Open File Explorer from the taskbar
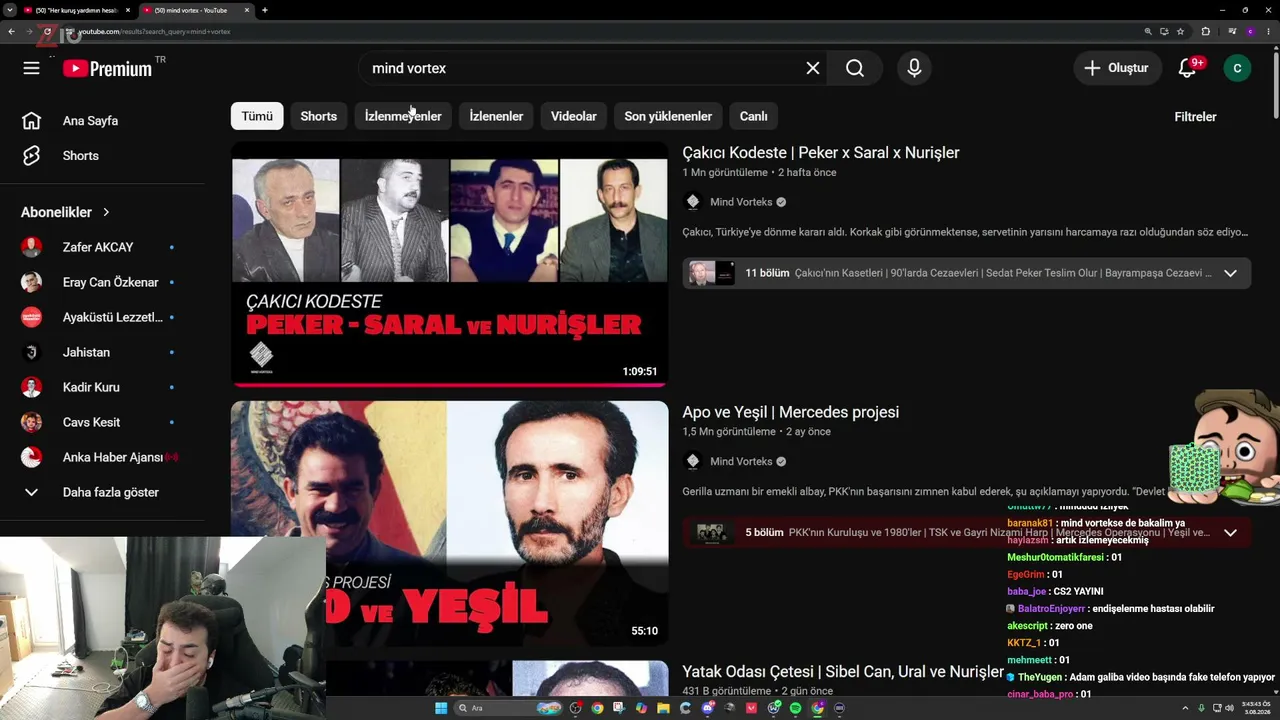The width and height of the screenshot is (1280, 720). pos(663,708)
